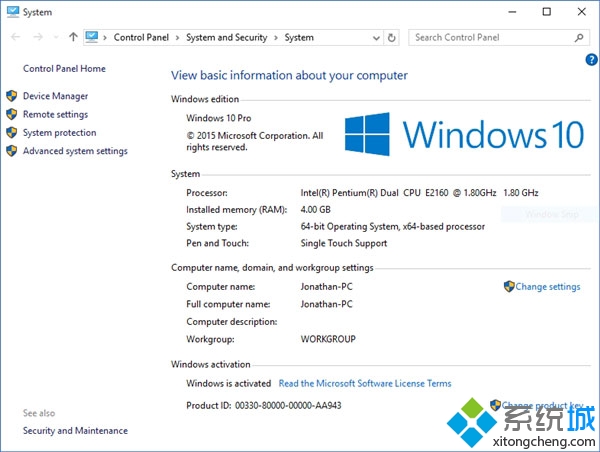The image size is (600, 452).
Task: Click the Single Touch Support value
Action: point(344,243)
